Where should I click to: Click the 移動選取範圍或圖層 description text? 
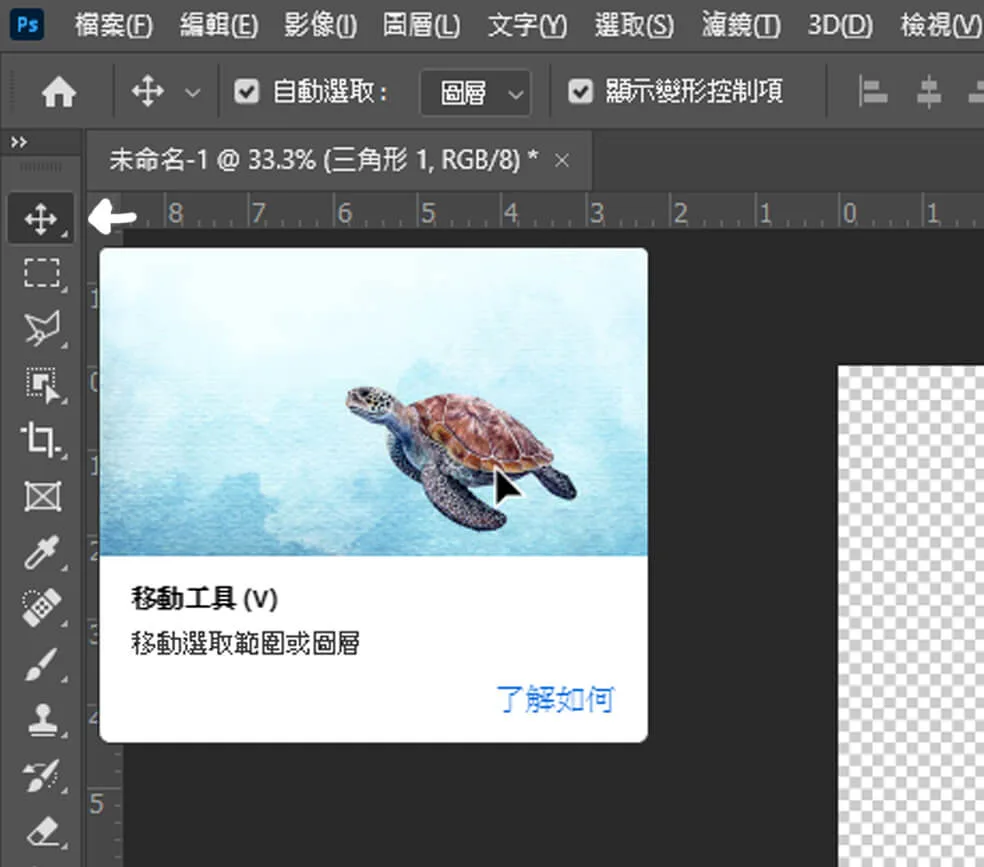[245, 643]
